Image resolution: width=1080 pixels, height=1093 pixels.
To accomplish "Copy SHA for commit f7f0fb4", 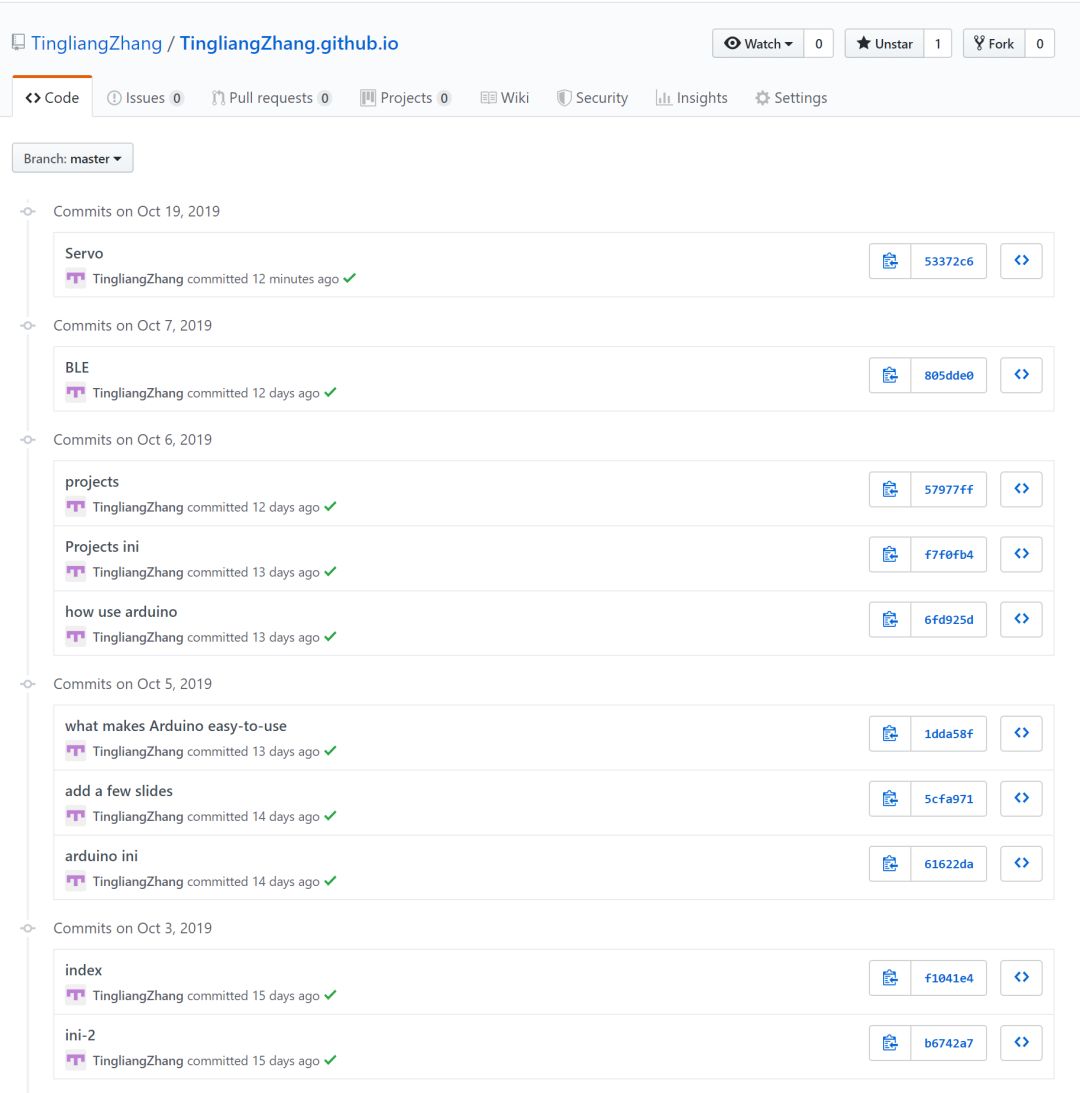I will tap(890, 554).
